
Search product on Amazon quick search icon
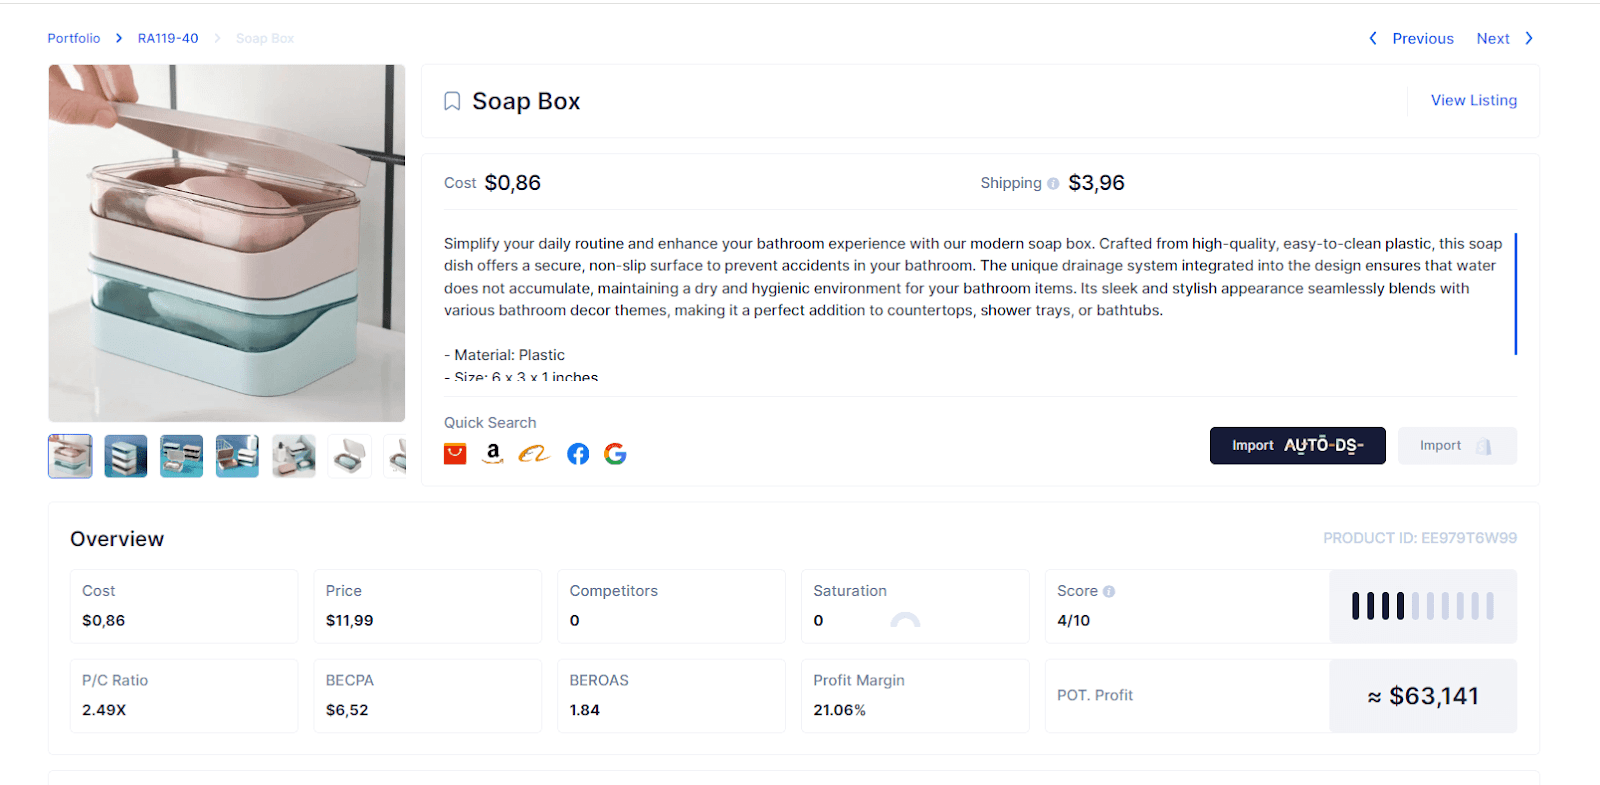493,454
